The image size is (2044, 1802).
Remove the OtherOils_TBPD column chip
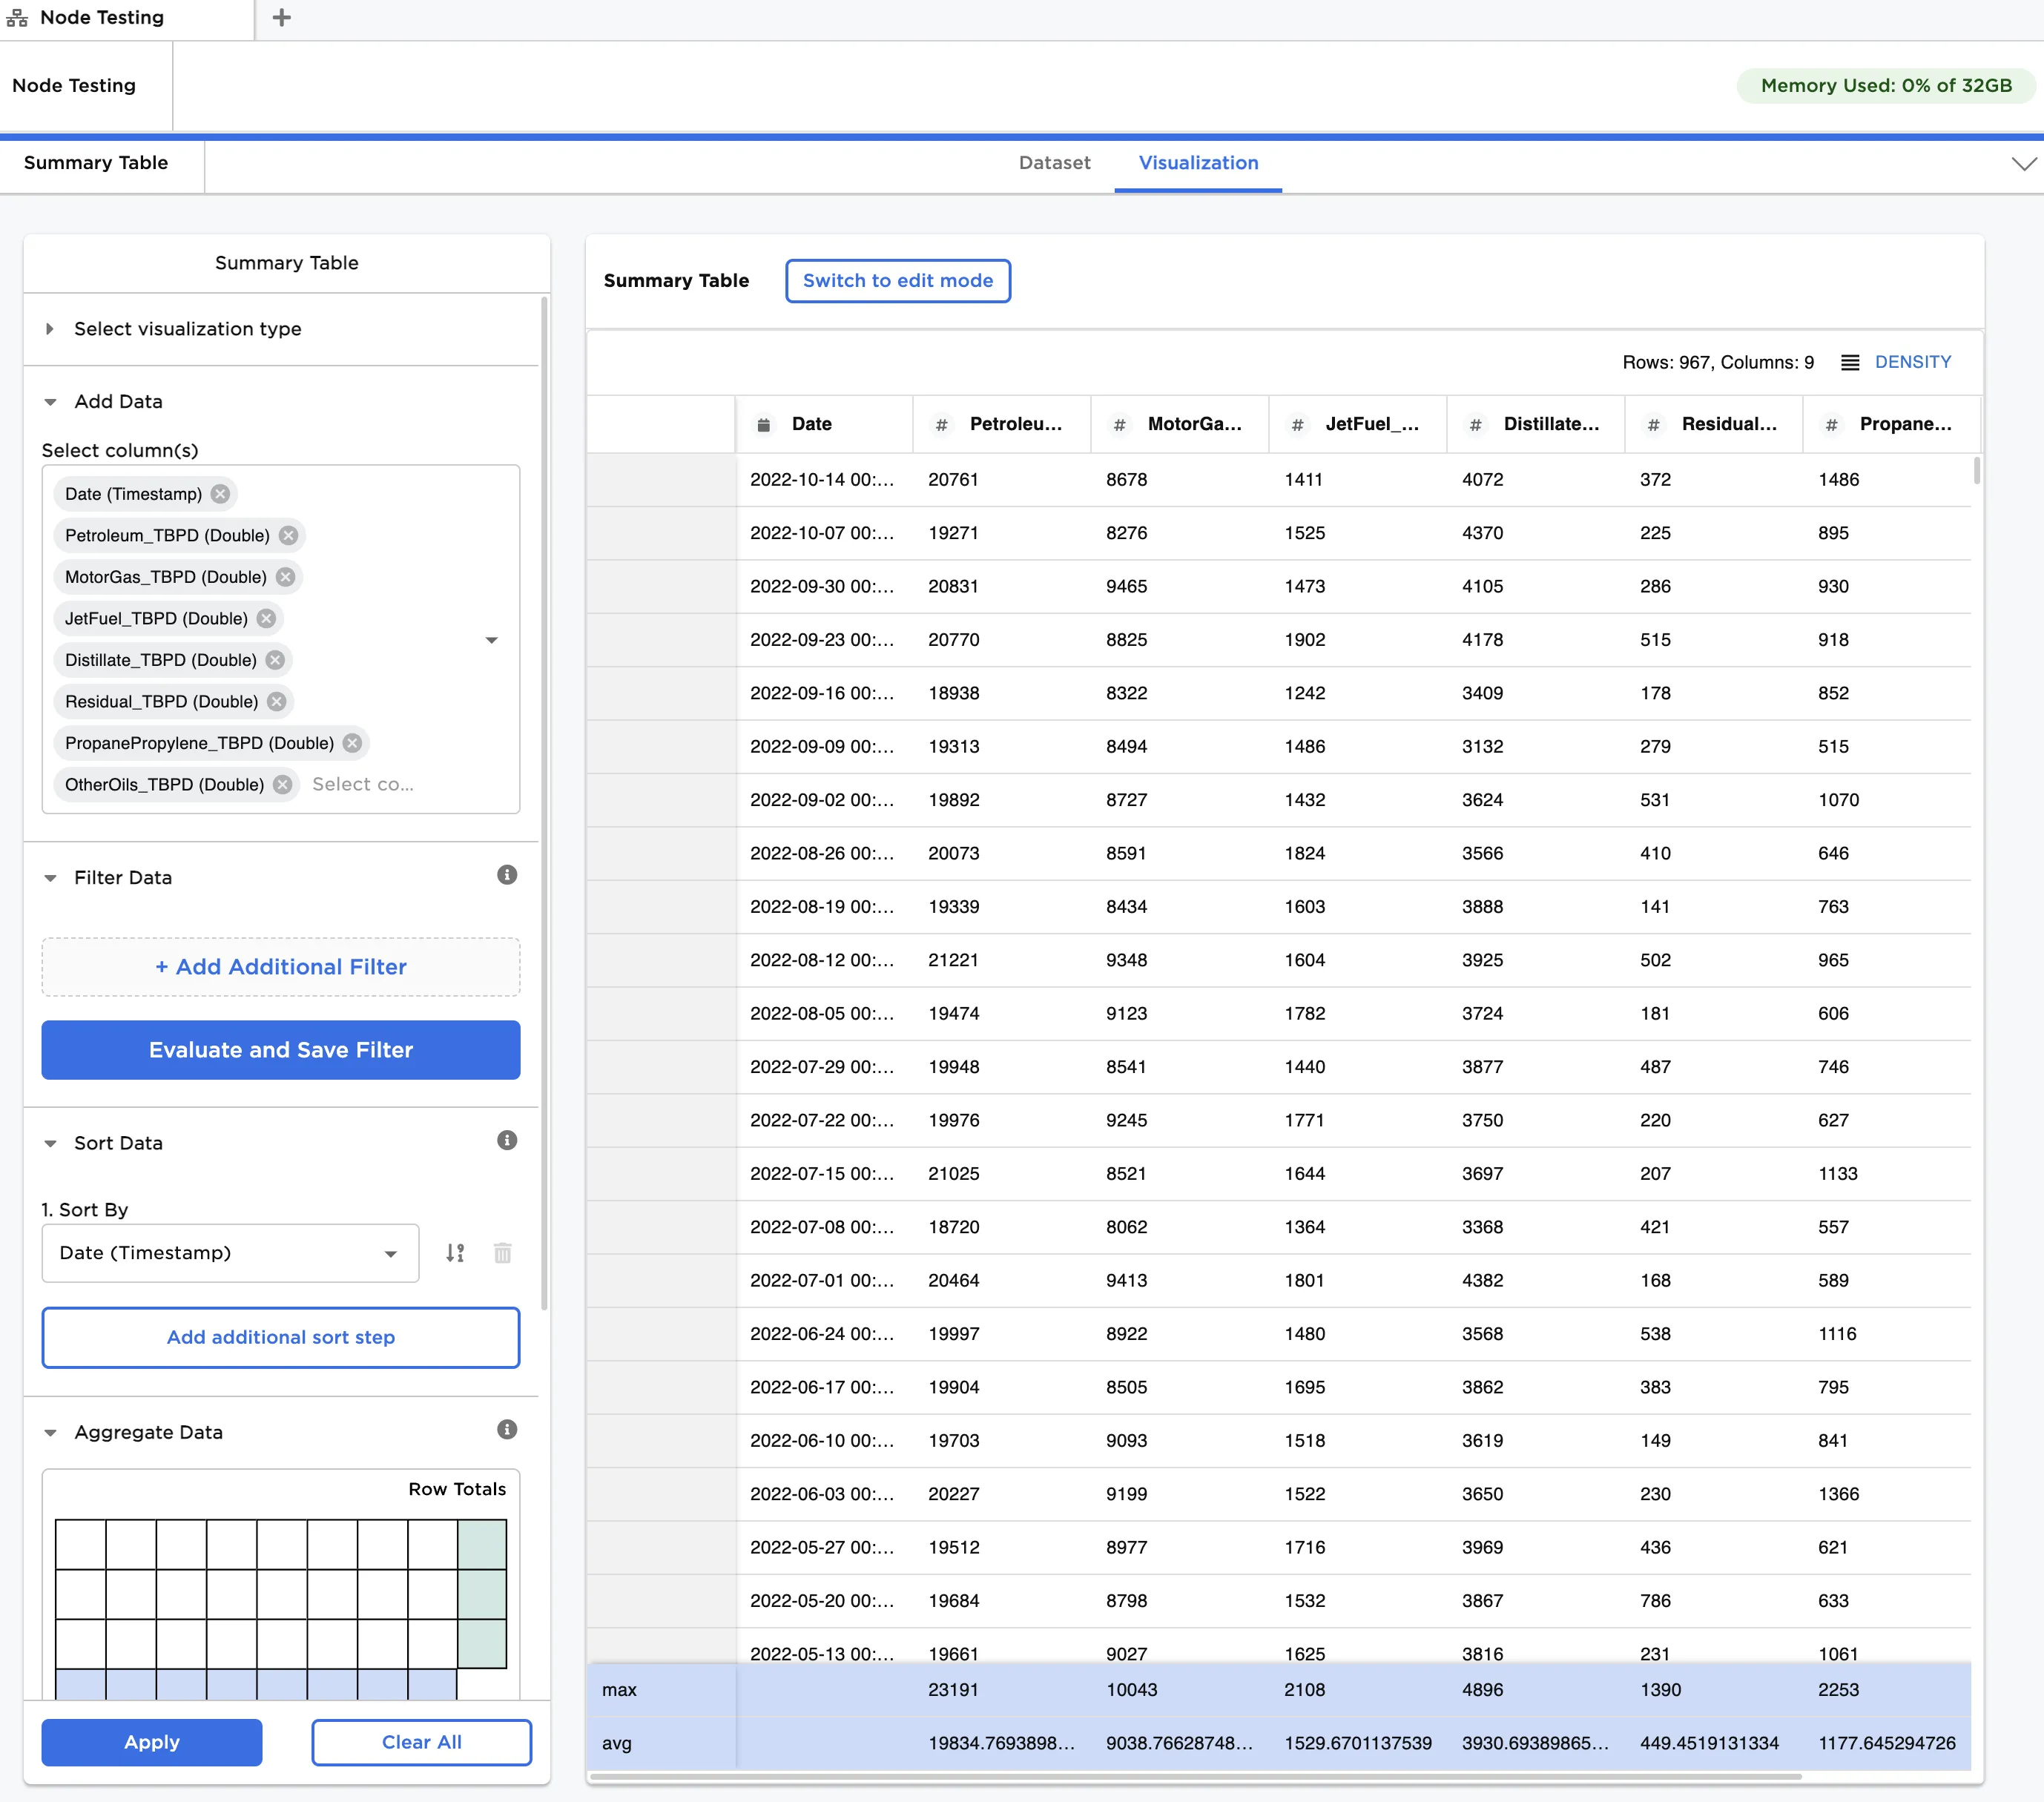pos(283,785)
